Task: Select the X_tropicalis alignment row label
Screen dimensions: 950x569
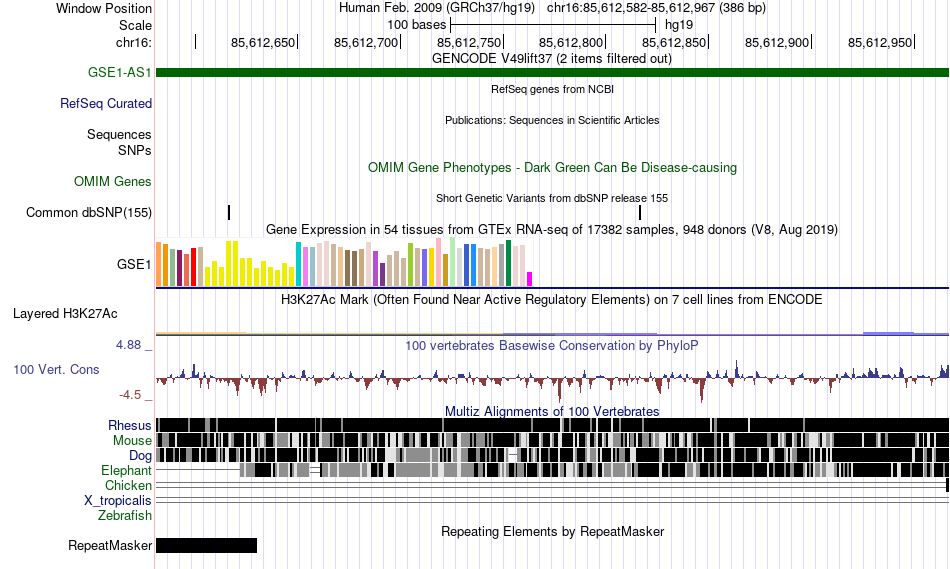Action: coord(118,501)
